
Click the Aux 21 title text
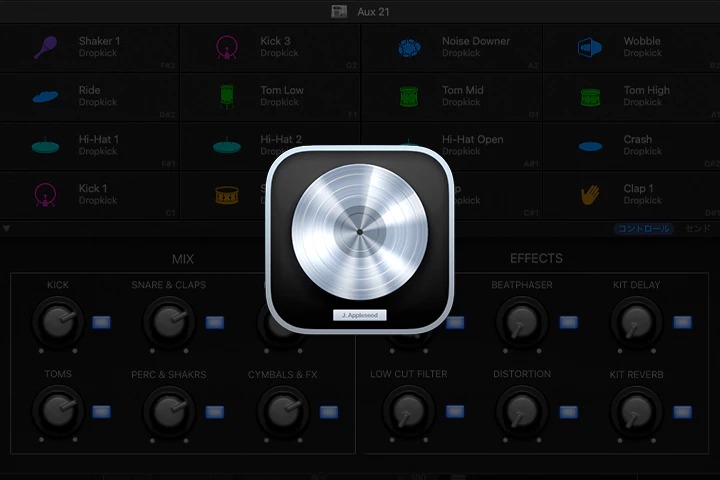[373, 12]
